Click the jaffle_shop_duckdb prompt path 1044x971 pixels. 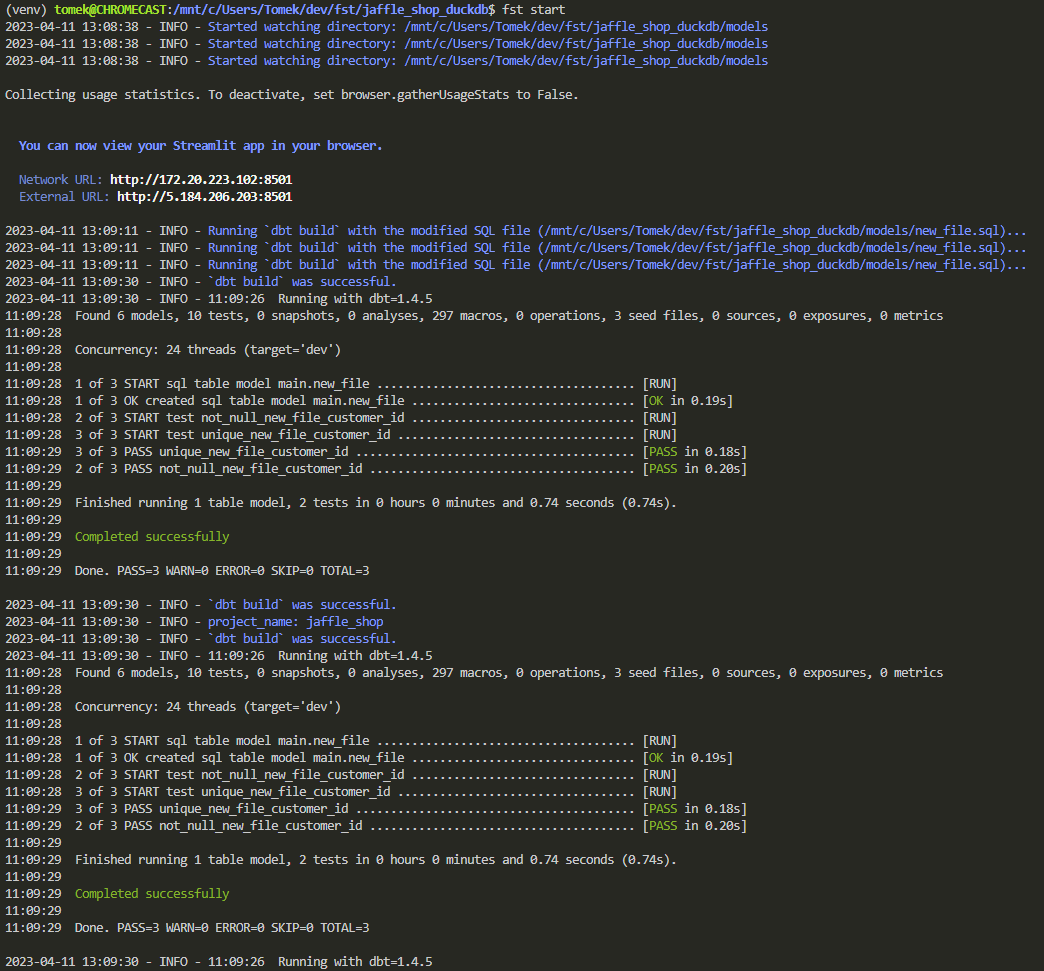[x=334, y=10]
